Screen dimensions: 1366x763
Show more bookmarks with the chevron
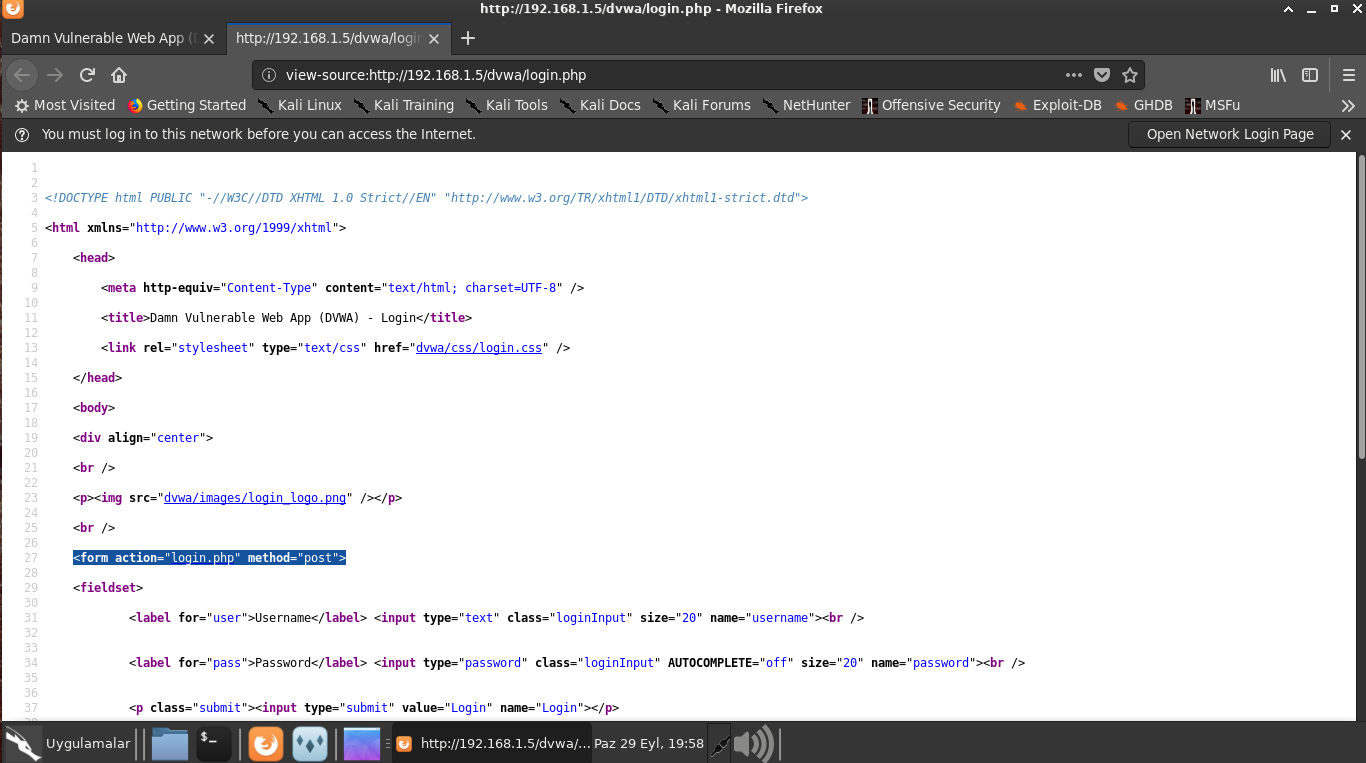pos(1348,105)
